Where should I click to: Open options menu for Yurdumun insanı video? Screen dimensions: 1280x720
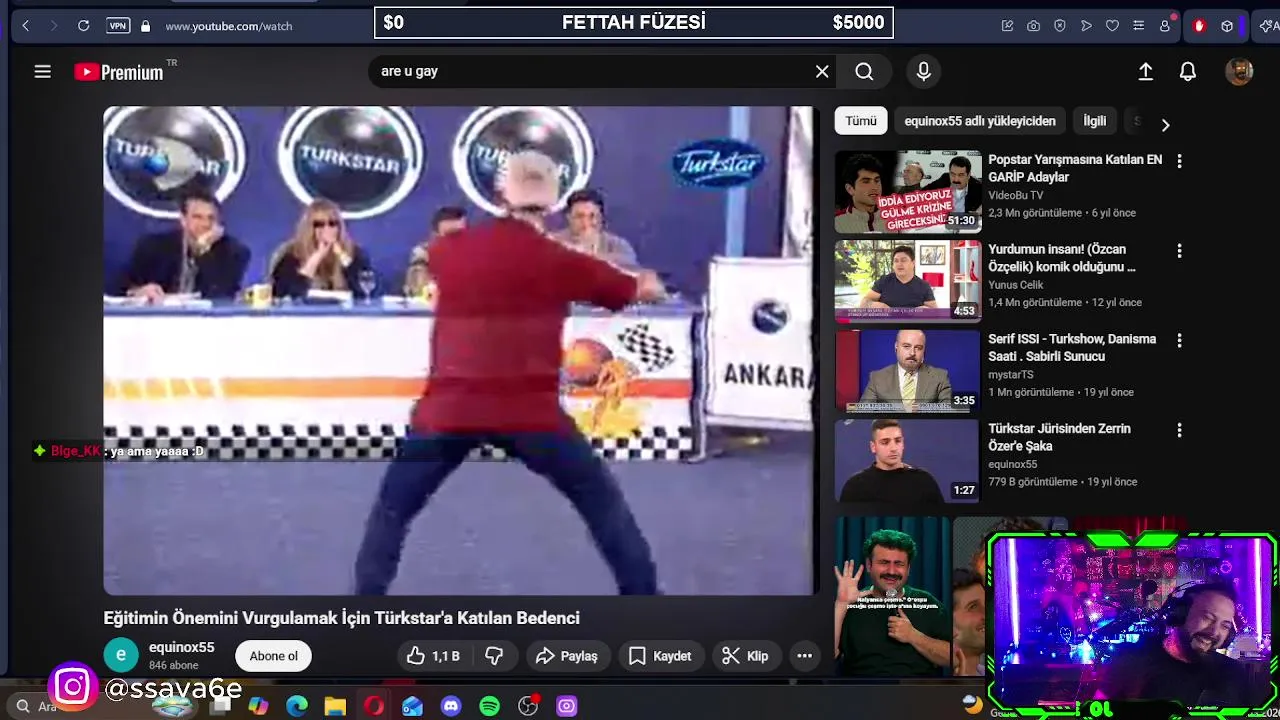click(1179, 251)
